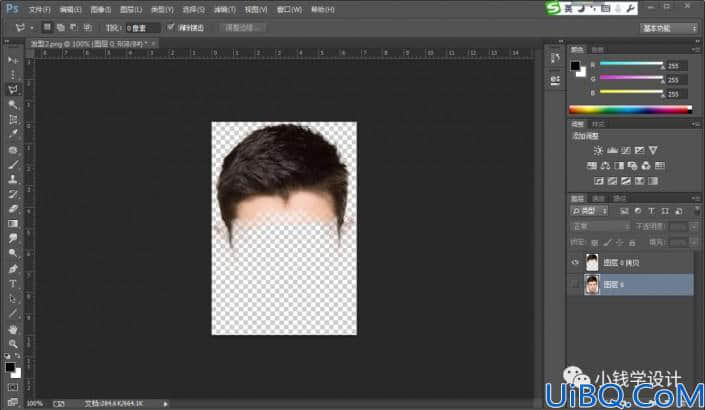Select Intersect with Selection mode
Screen dimensions: 705x410
(88, 27)
